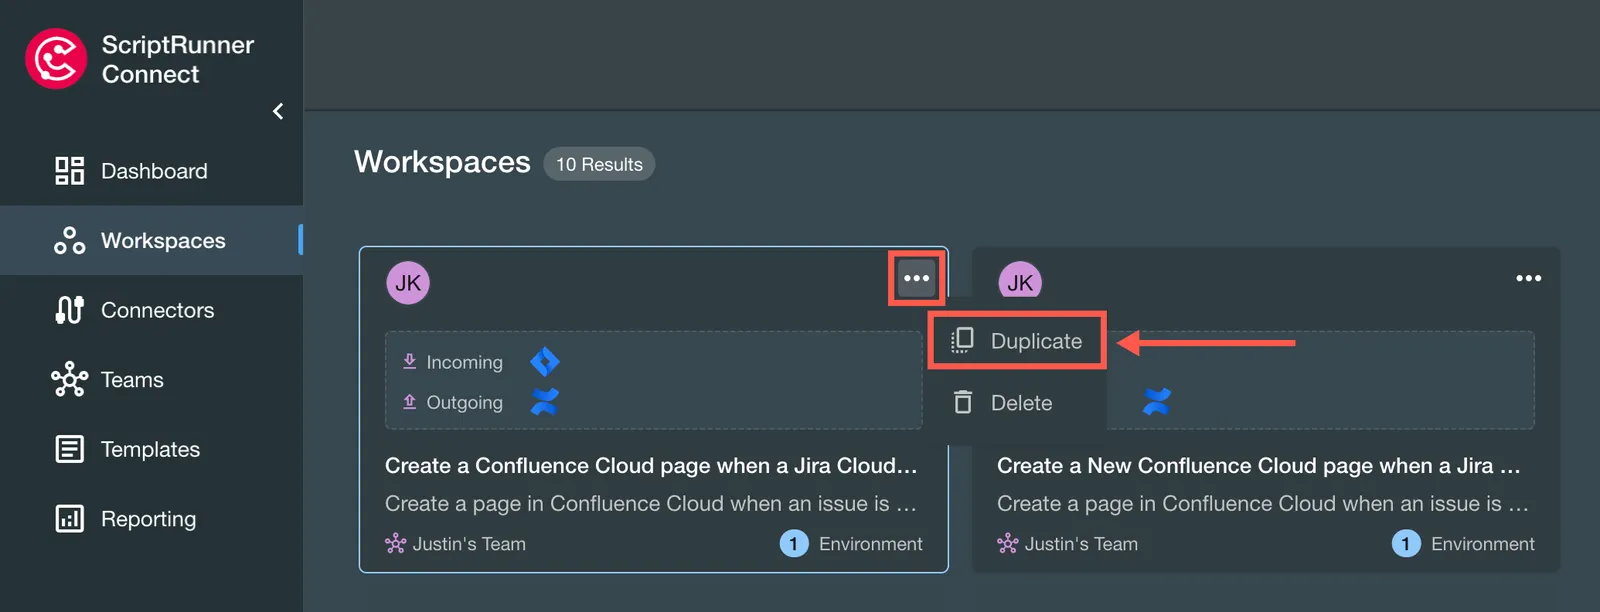Click the Outgoing upload arrow icon

pos(409,402)
